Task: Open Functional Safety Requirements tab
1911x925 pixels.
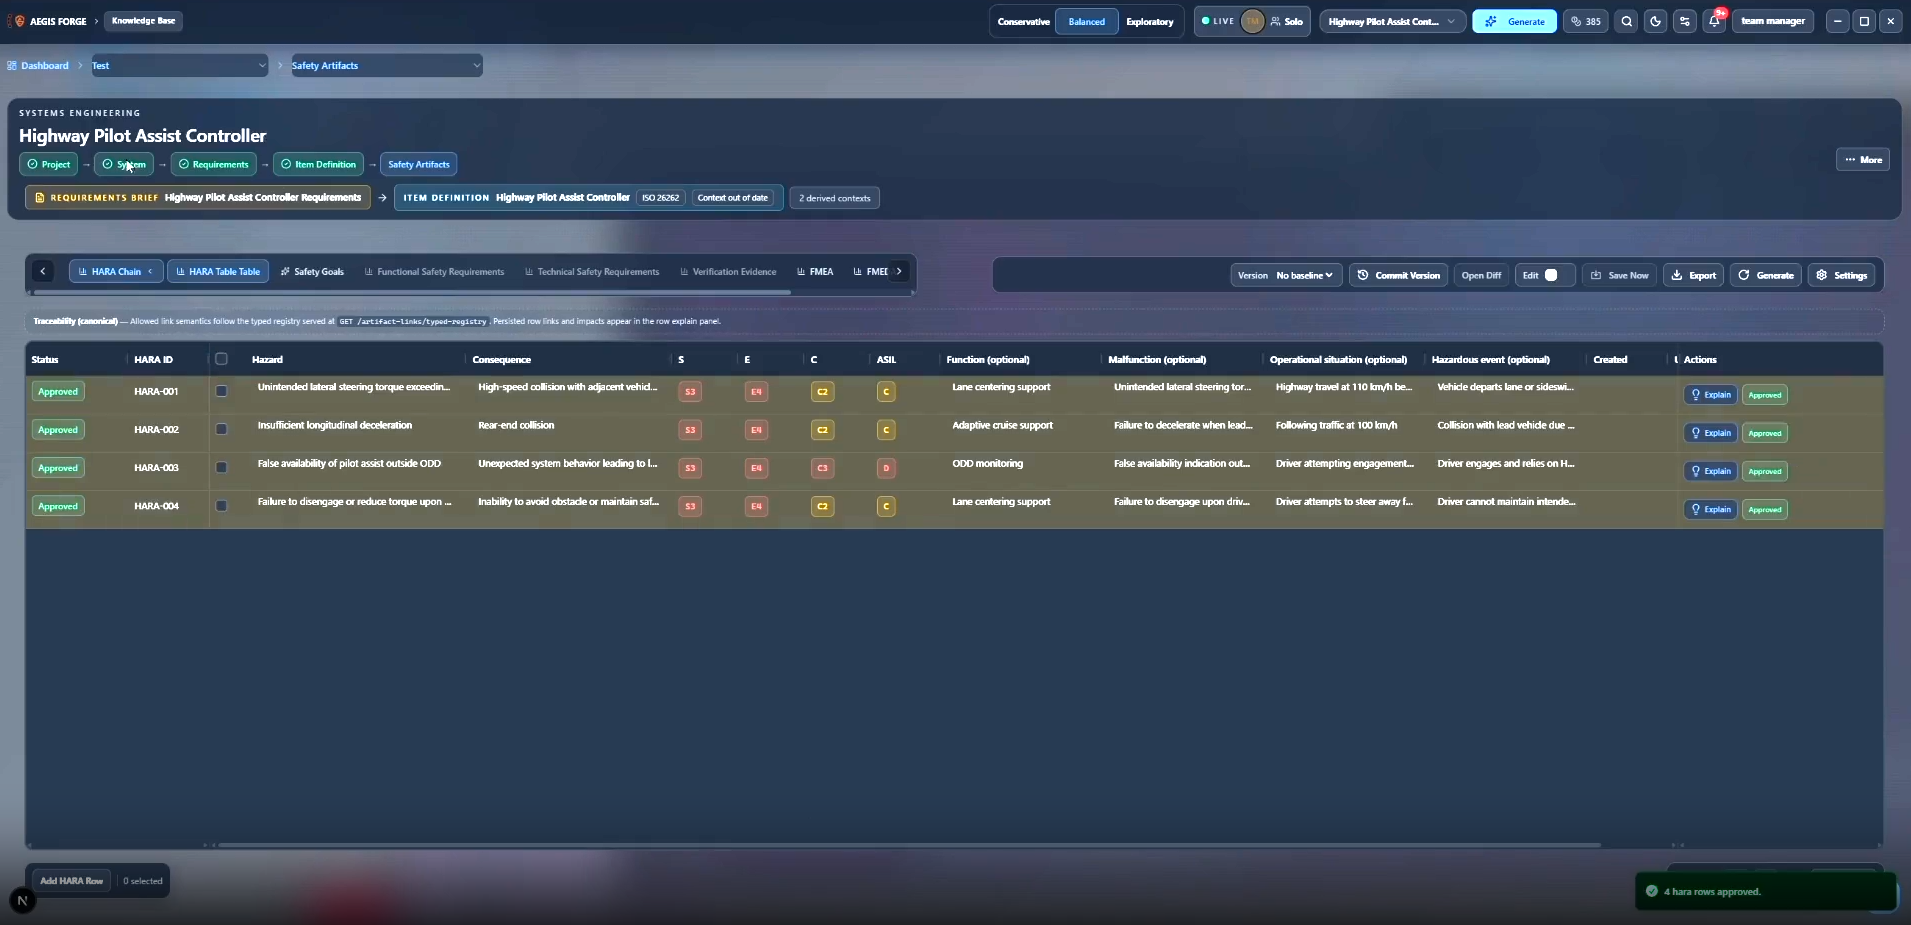Action: coord(434,272)
